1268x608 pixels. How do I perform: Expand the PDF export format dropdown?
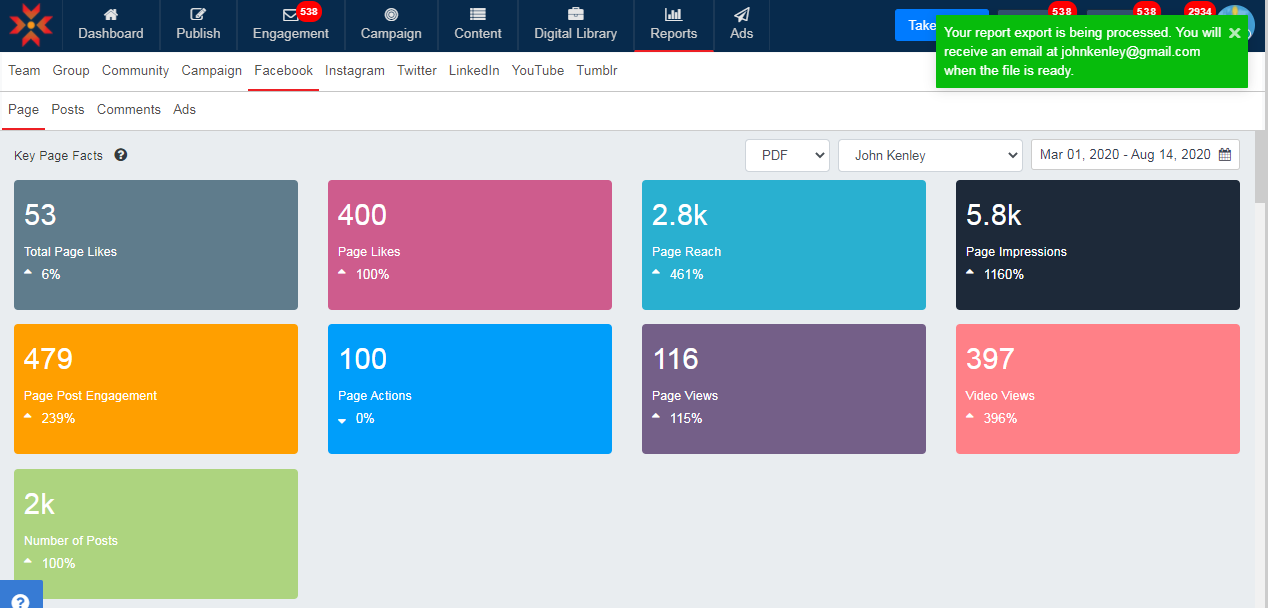787,155
